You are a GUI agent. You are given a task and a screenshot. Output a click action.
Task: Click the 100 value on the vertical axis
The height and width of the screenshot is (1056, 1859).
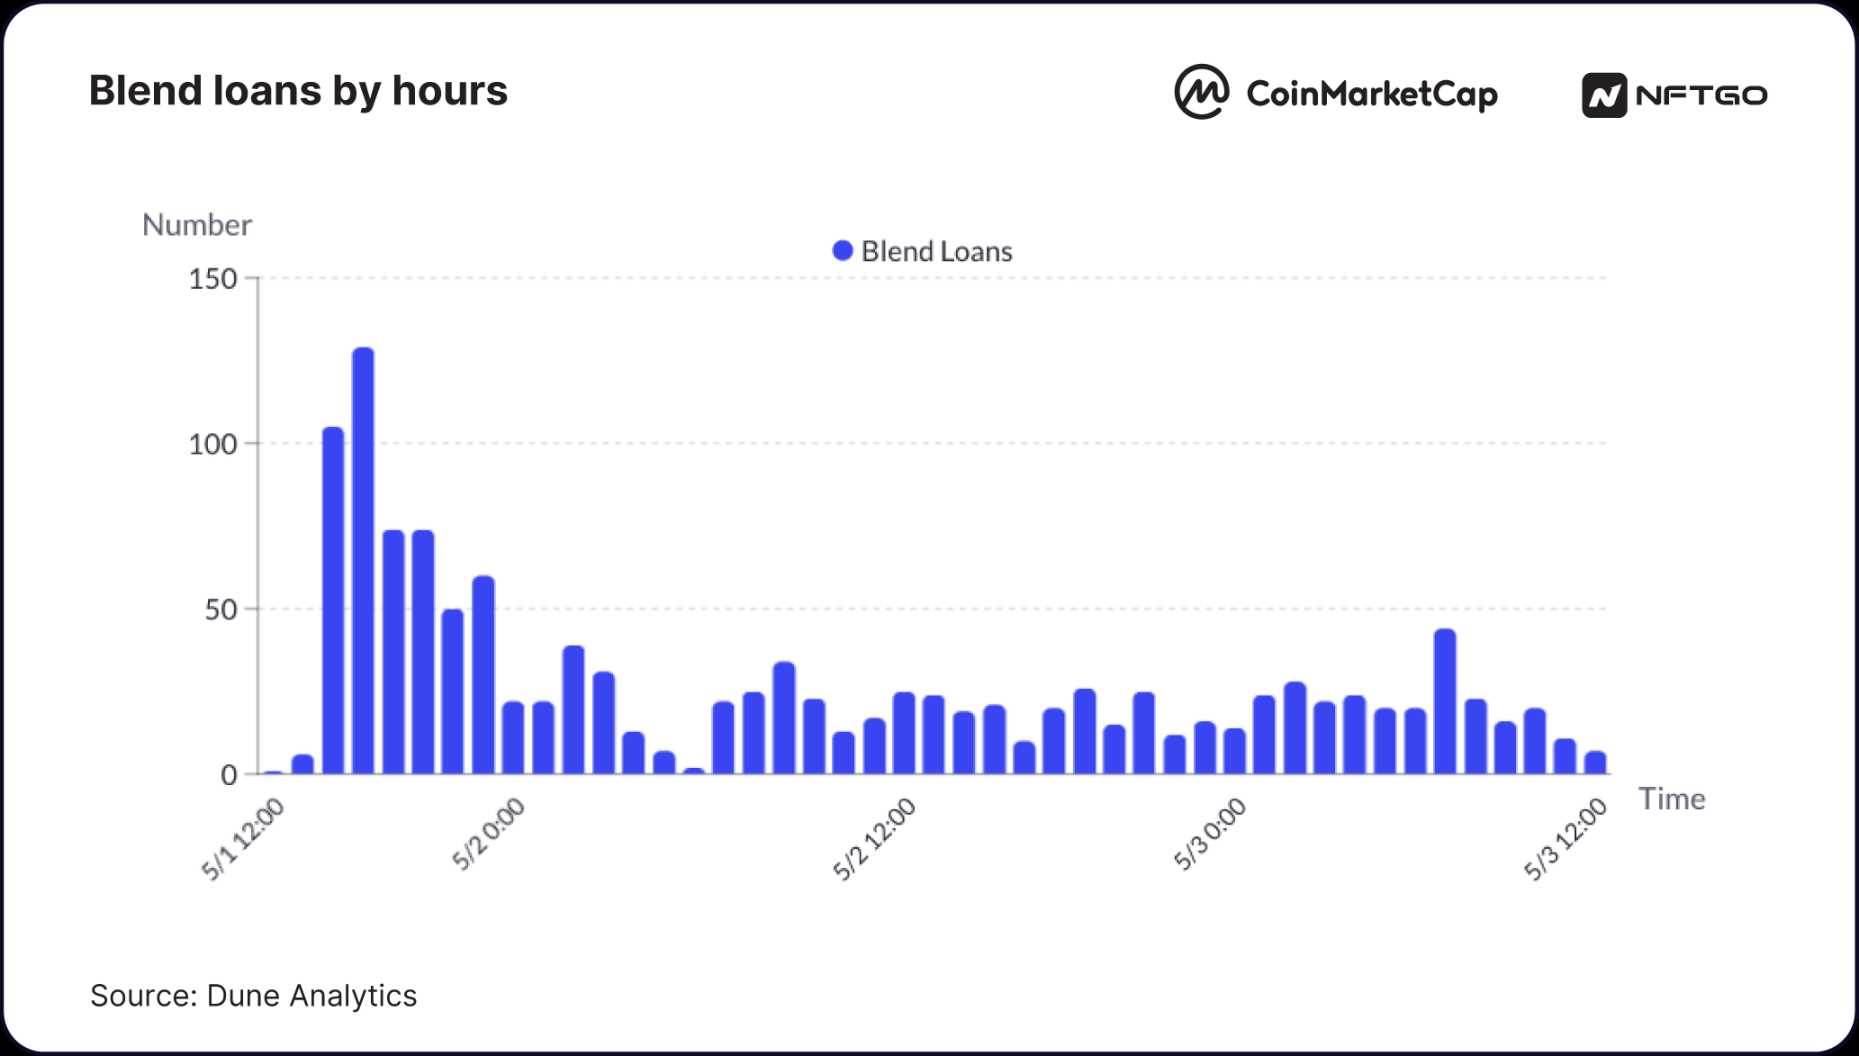pos(213,444)
